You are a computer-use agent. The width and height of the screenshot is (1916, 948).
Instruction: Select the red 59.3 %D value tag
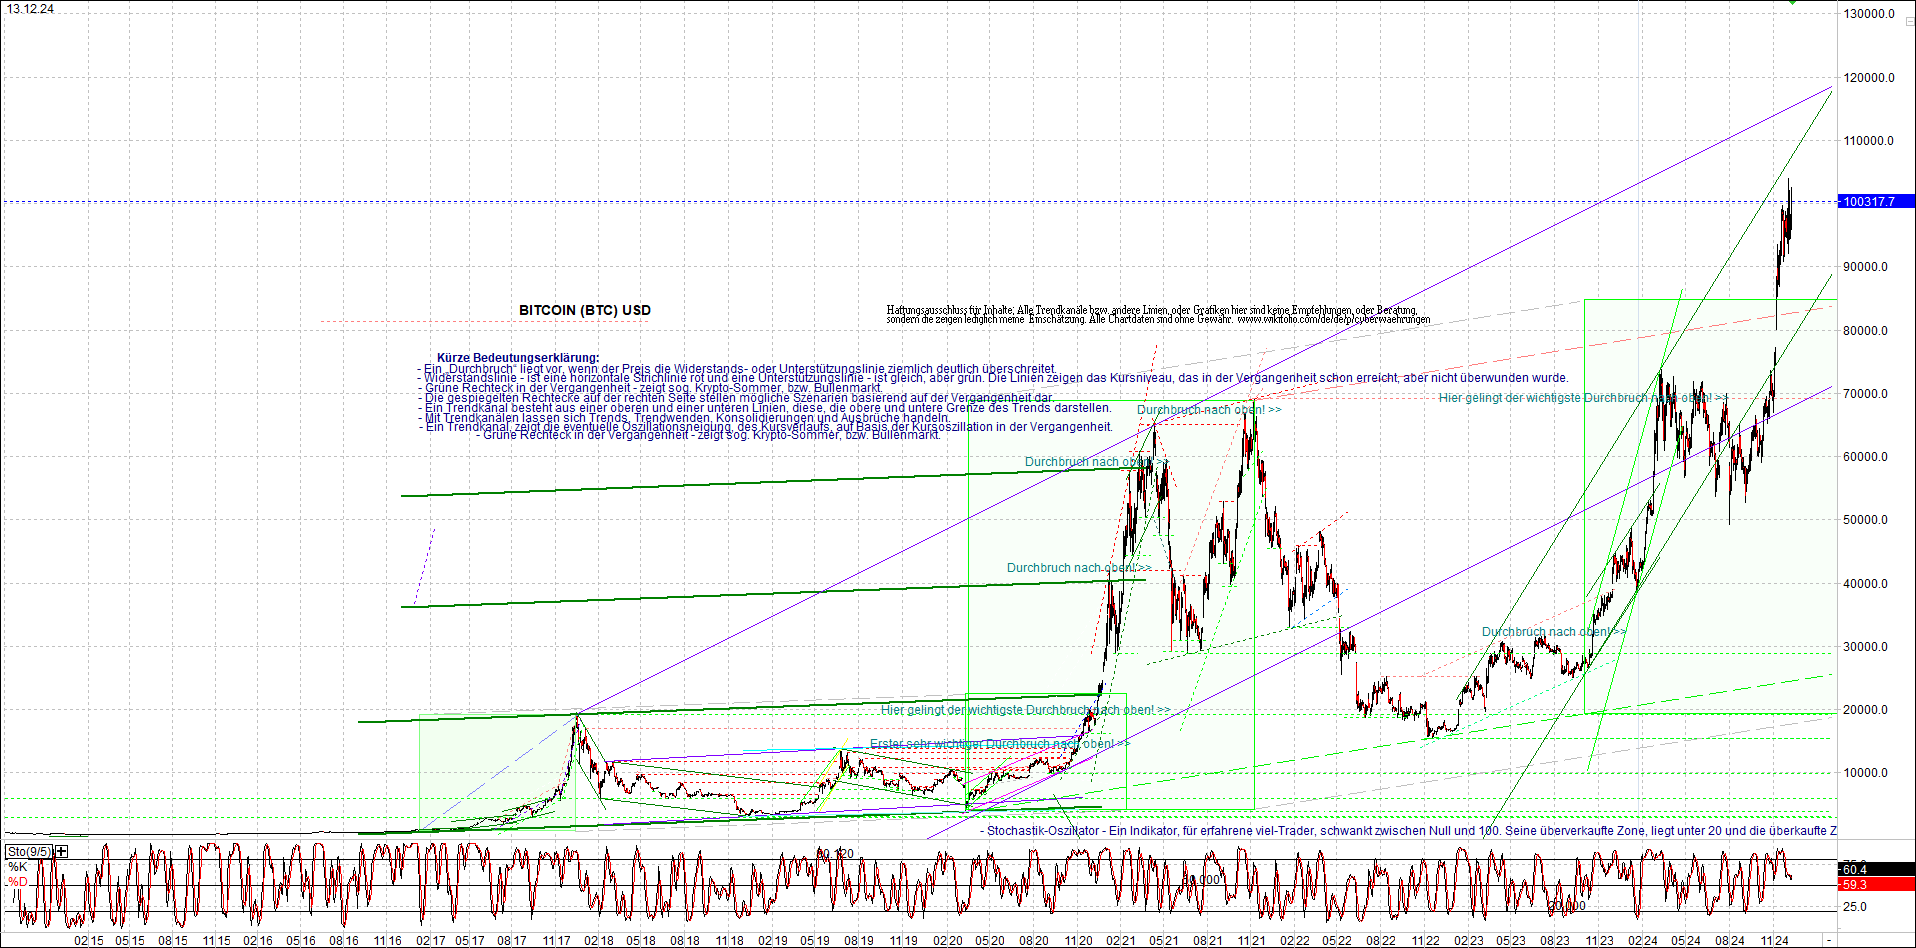coord(1876,884)
